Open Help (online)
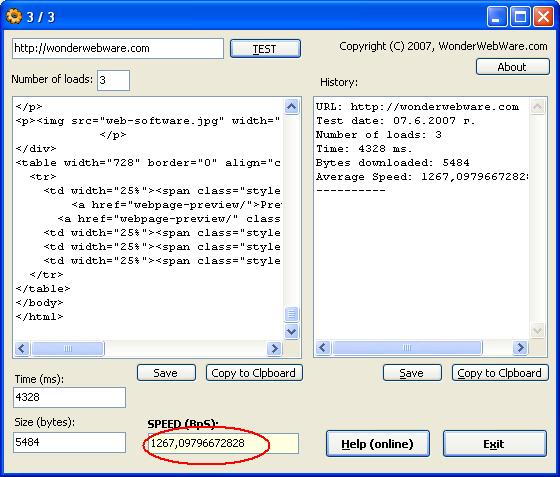The width and height of the screenshot is (560, 477). [378, 443]
